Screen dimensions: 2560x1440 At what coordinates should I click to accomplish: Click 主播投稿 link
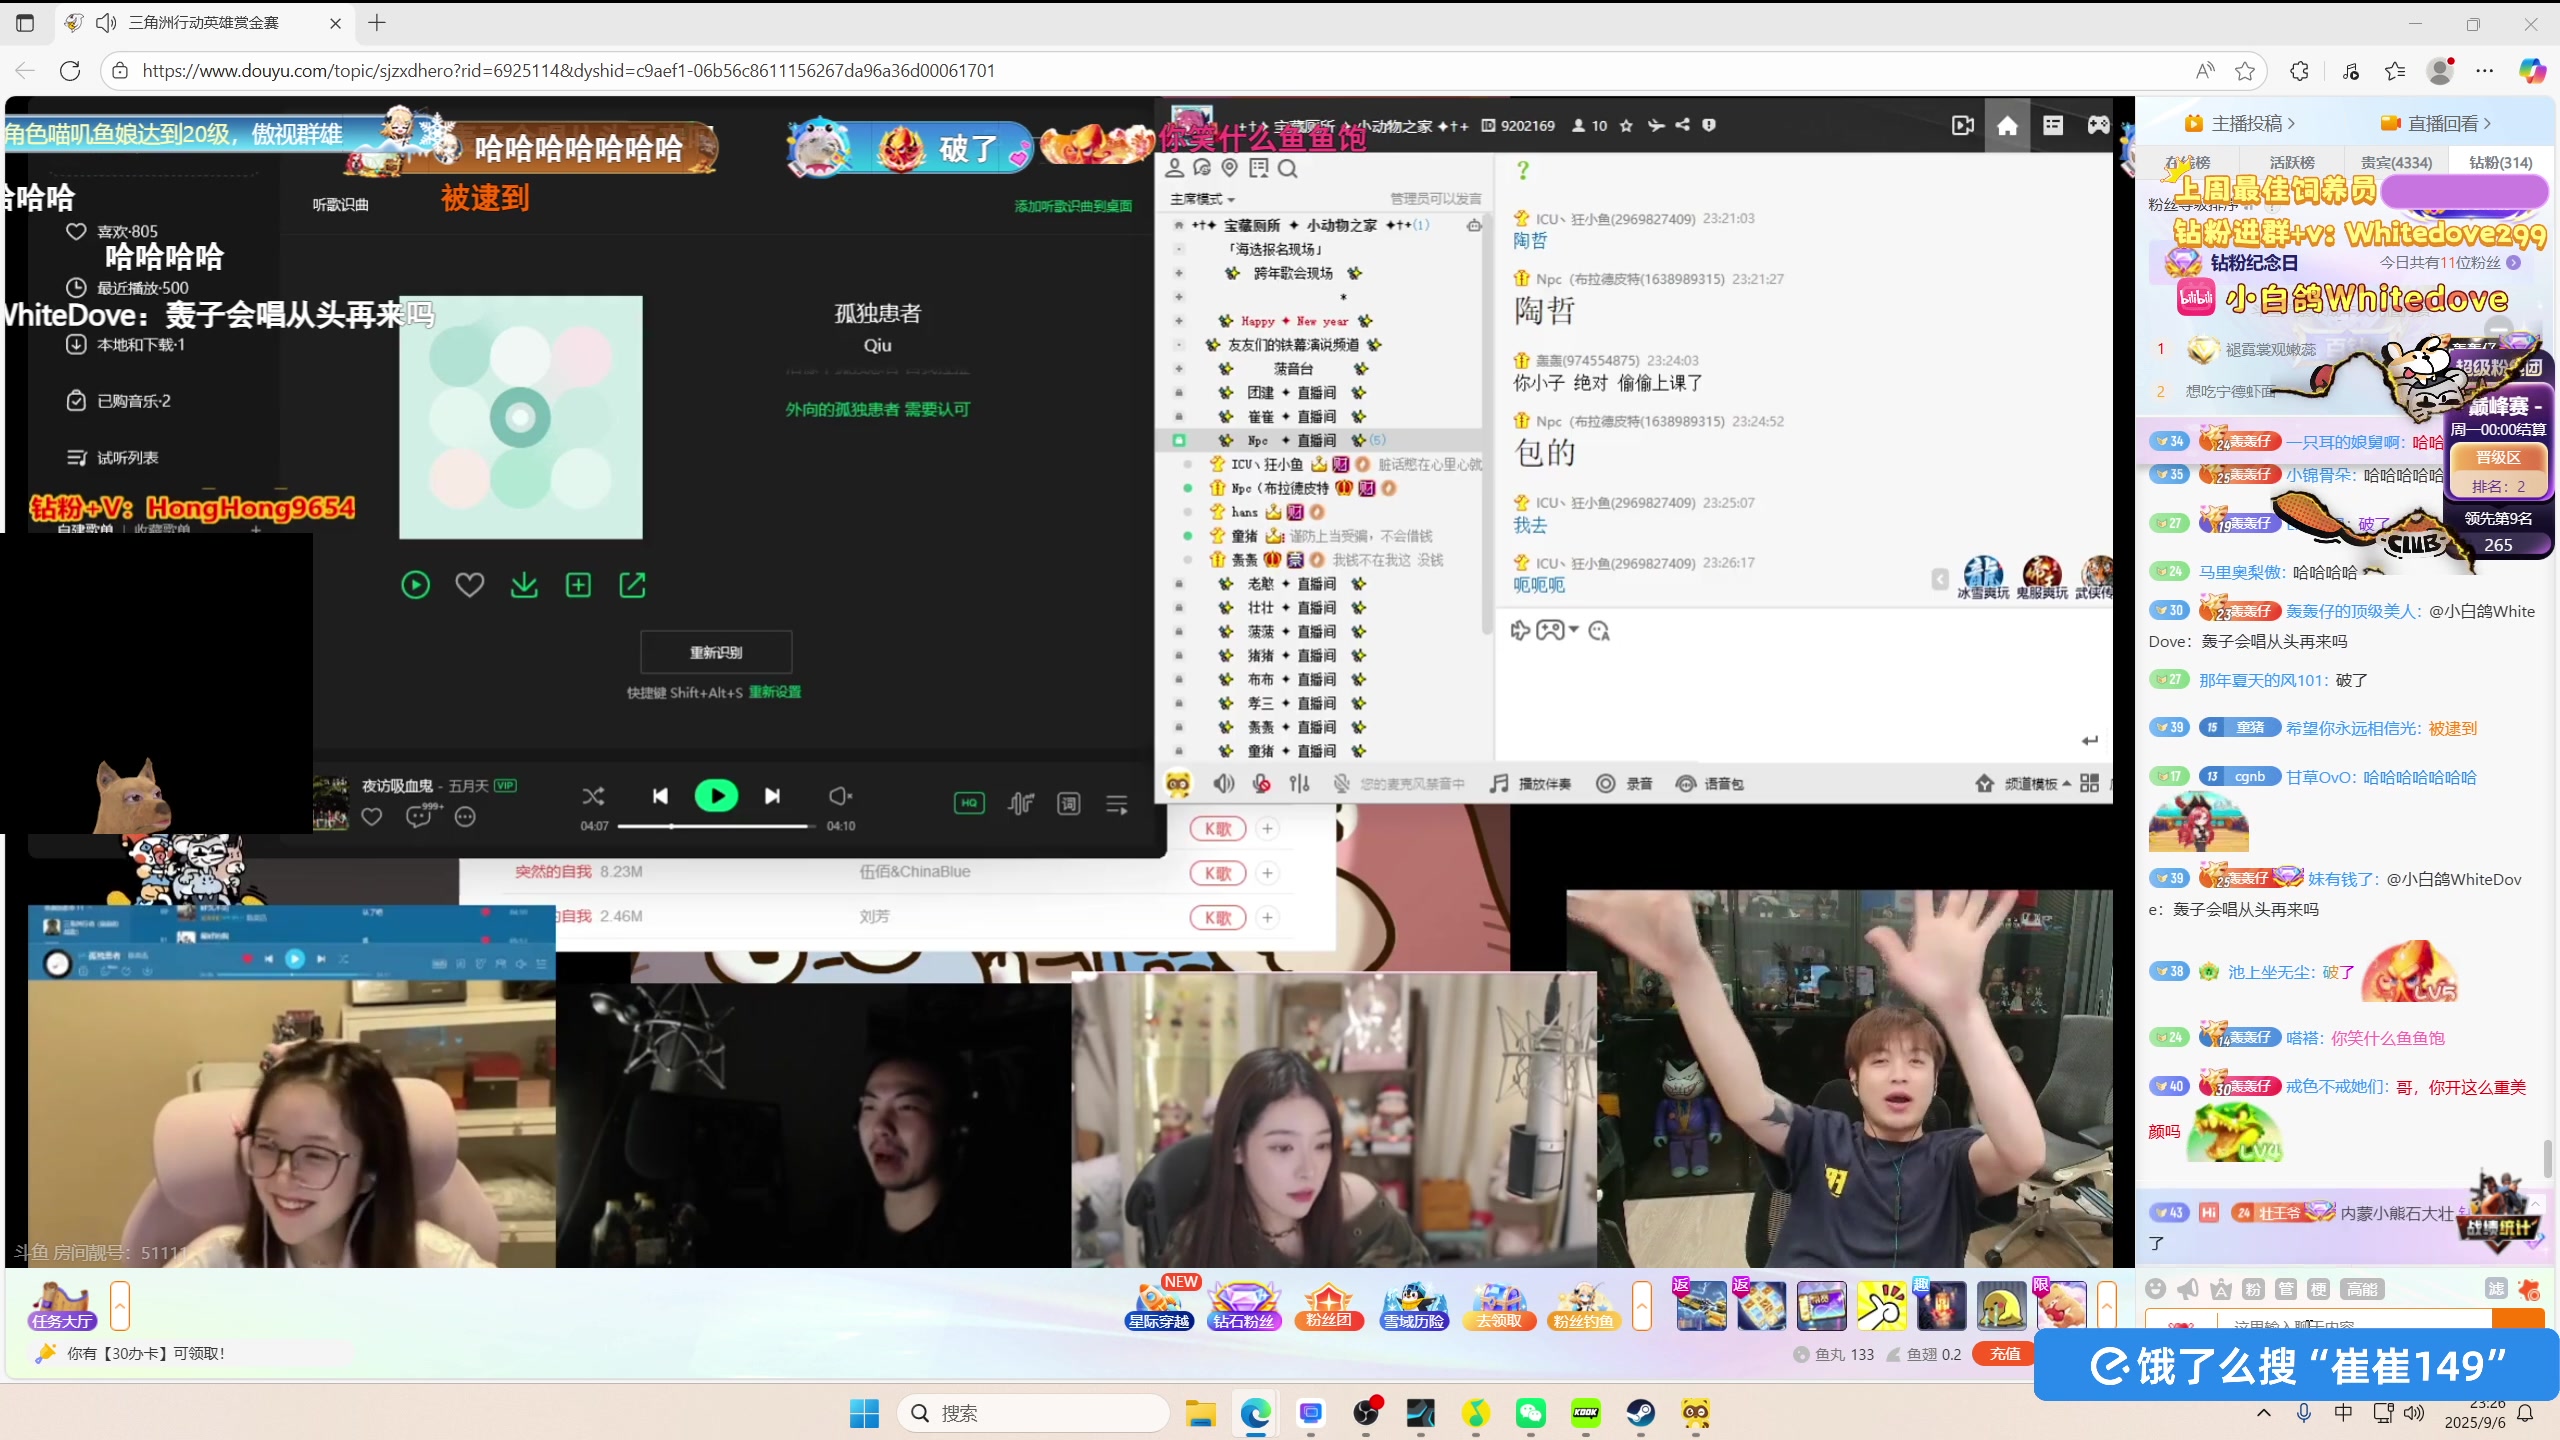[x=2240, y=123]
